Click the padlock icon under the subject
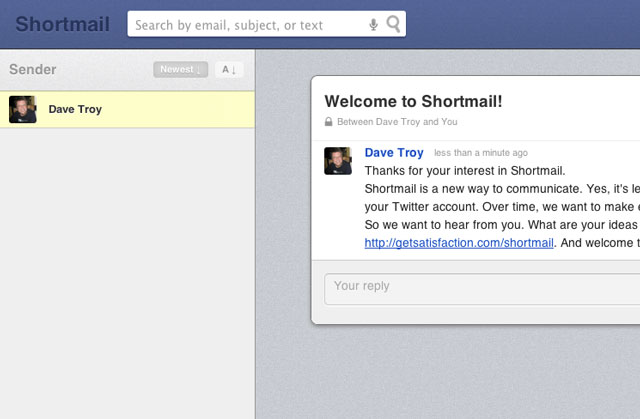The width and height of the screenshot is (640, 419). [328, 122]
